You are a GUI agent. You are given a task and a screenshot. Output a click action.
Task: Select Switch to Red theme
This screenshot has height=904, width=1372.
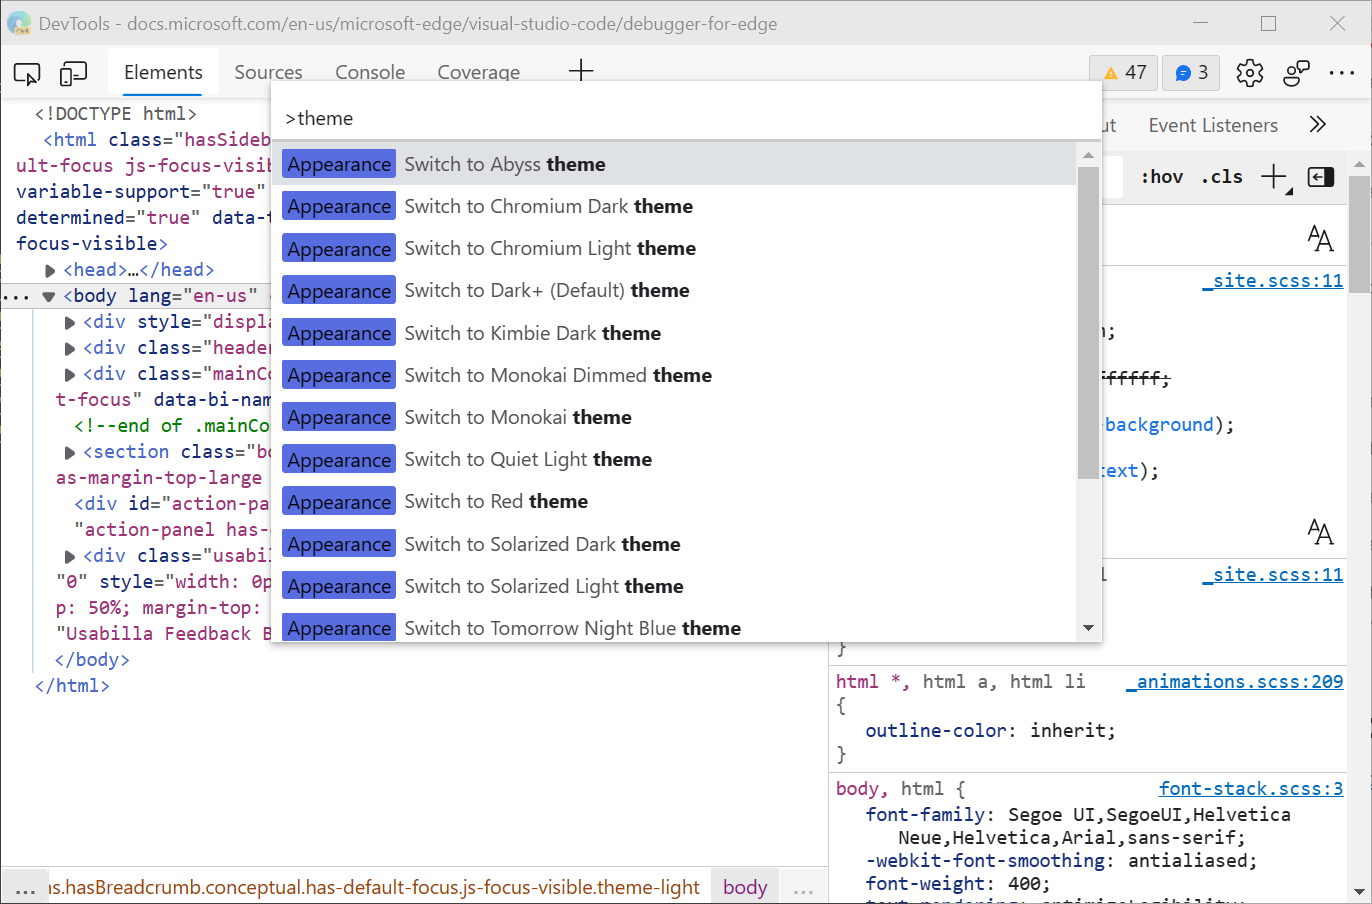pos(674,501)
